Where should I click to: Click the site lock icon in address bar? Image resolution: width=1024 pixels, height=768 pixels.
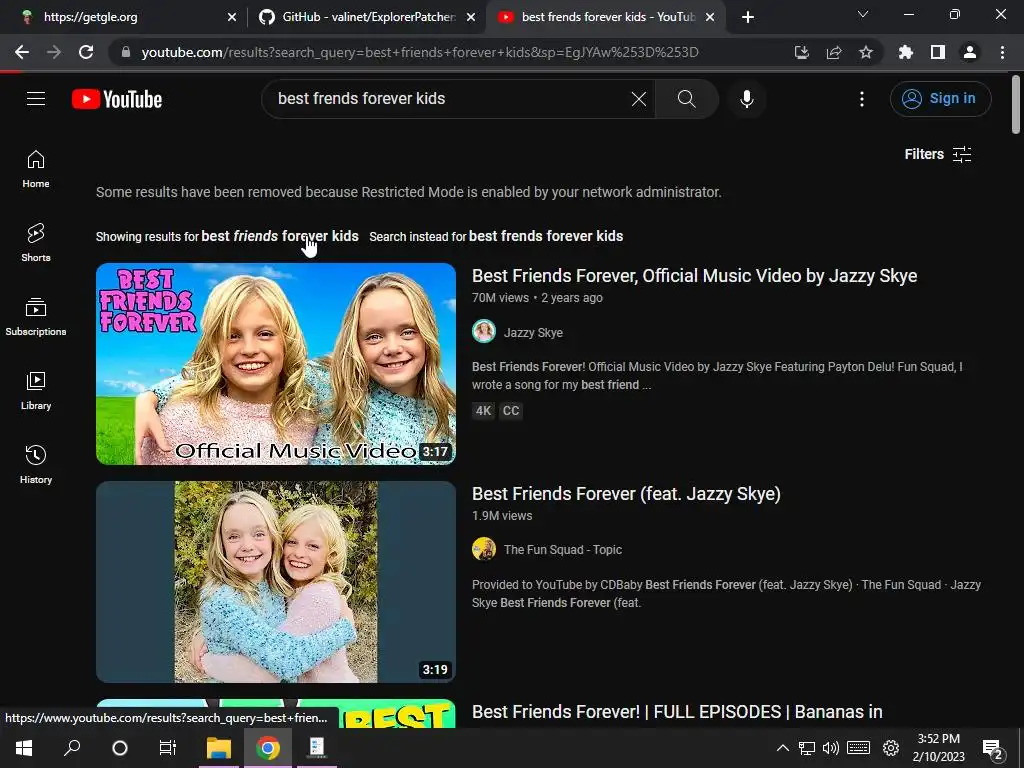tap(125, 52)
